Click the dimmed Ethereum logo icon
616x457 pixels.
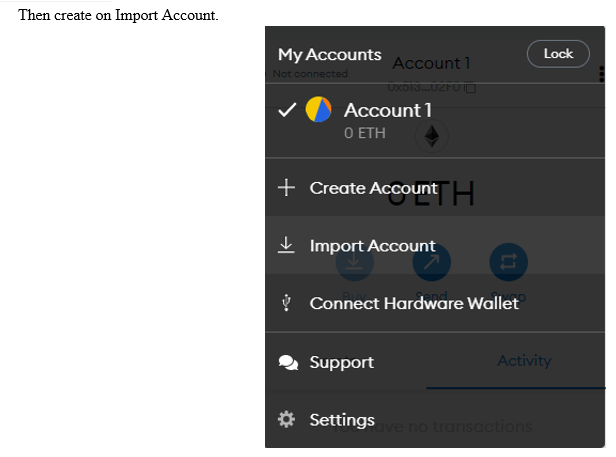[x=432, y=136]
